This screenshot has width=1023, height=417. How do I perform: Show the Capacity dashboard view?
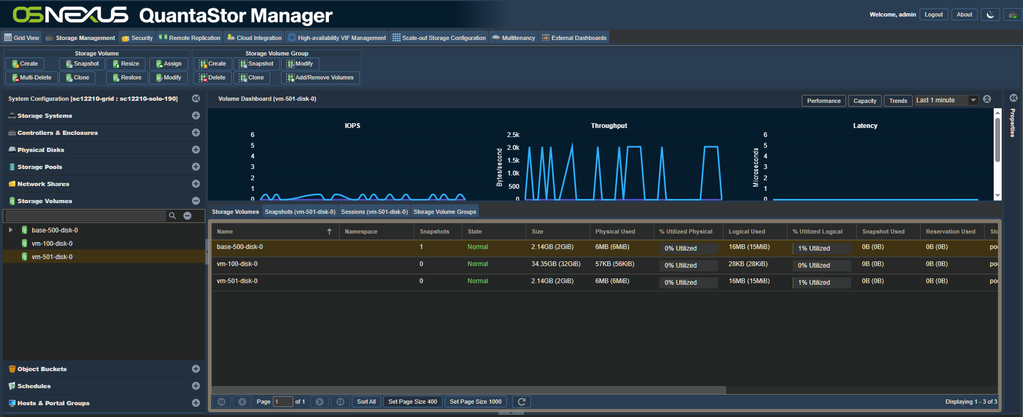click(864, 100)
